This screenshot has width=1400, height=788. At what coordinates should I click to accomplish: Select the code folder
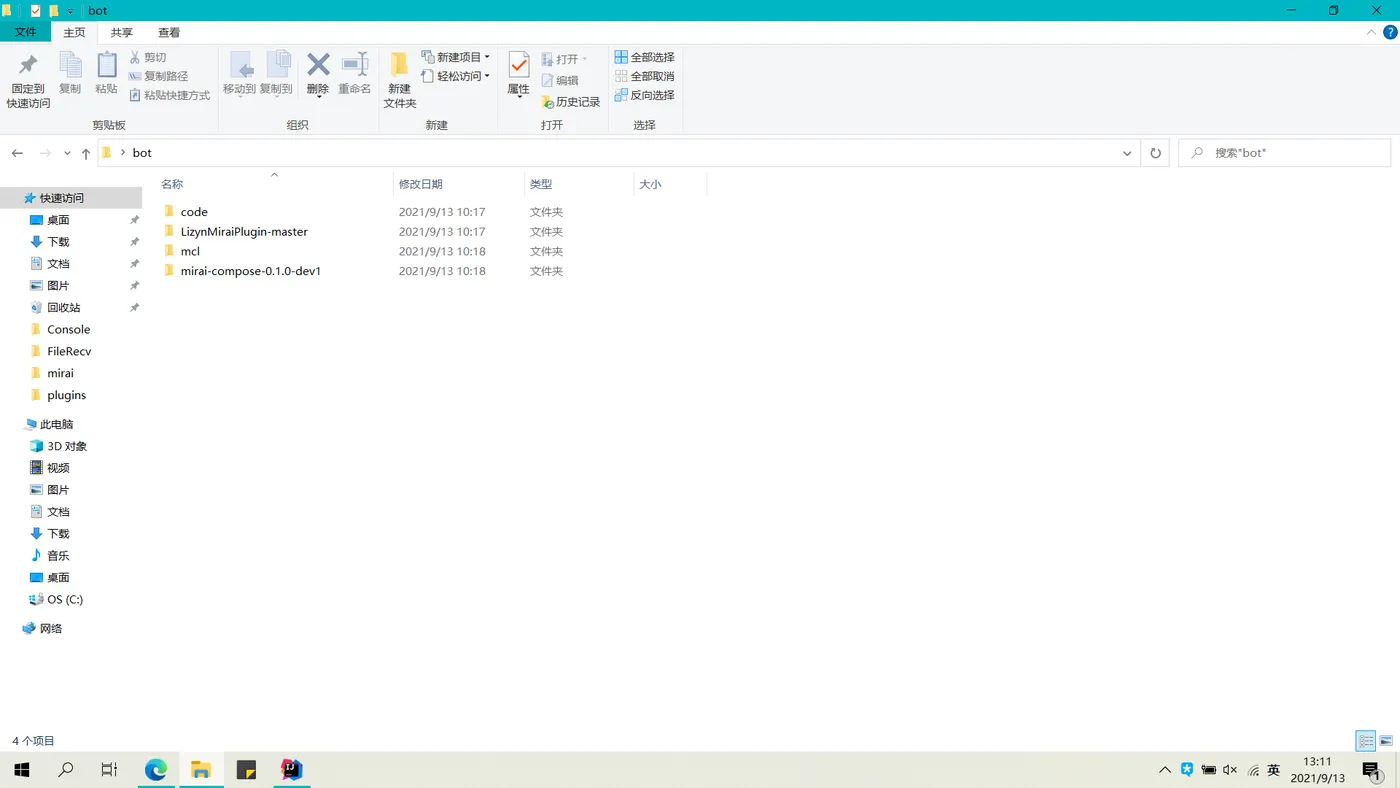click(x=194, y=212)
